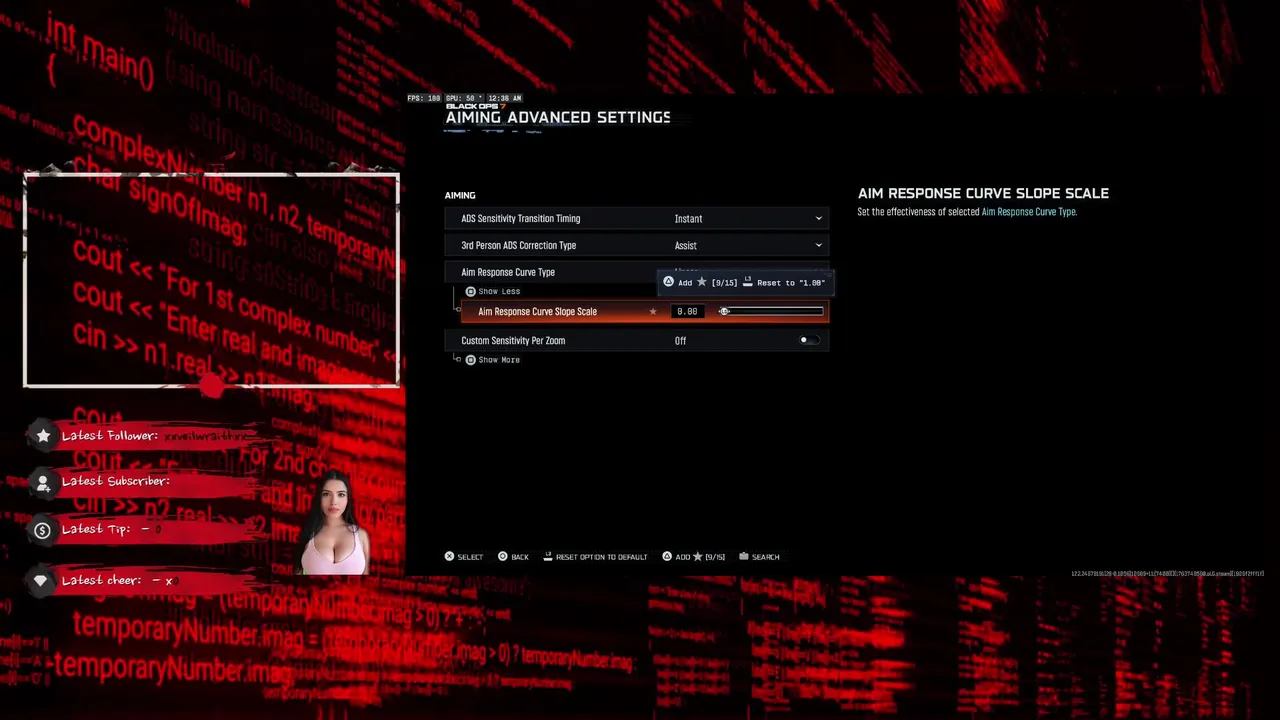Expand Custom Sensitivity options with Show More
Image resolution: width=1280 pixels, height=720 pixels.
coord(492,360)
